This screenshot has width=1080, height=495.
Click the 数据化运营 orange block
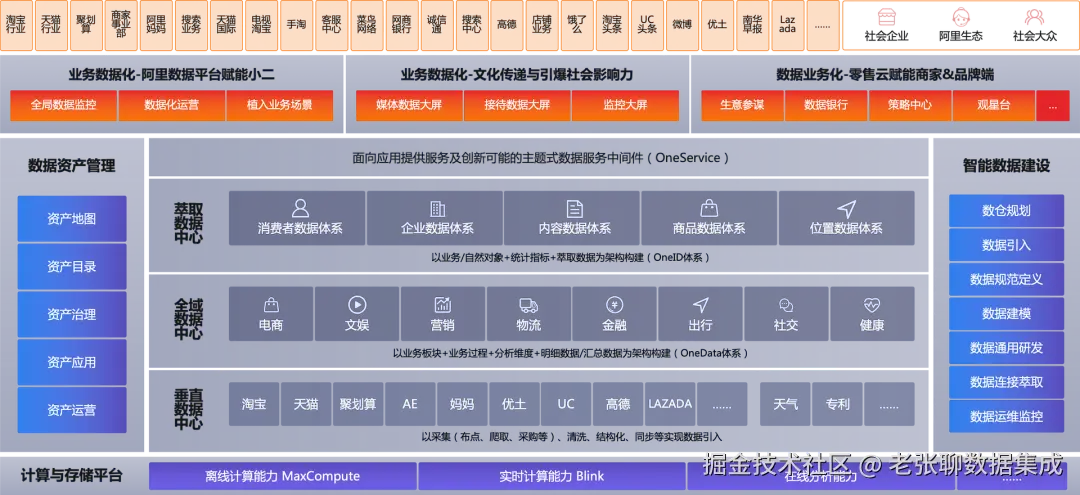[172, 105]
